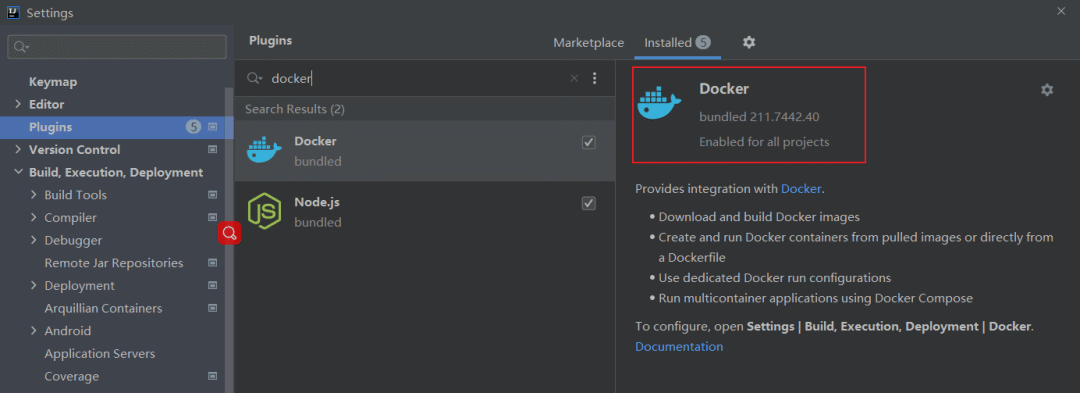Open Remote Jar Repositories settings

(x=114, y=263)
